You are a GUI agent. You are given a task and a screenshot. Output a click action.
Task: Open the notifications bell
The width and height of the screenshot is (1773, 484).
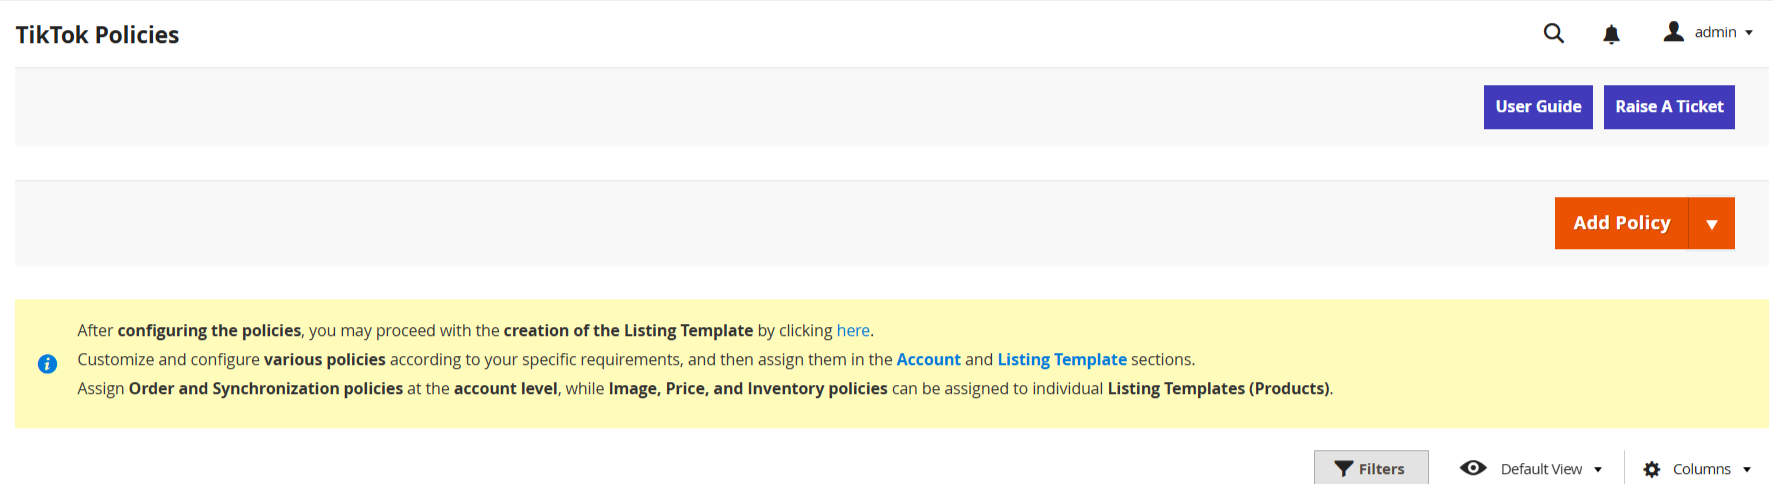[1611, 35]
